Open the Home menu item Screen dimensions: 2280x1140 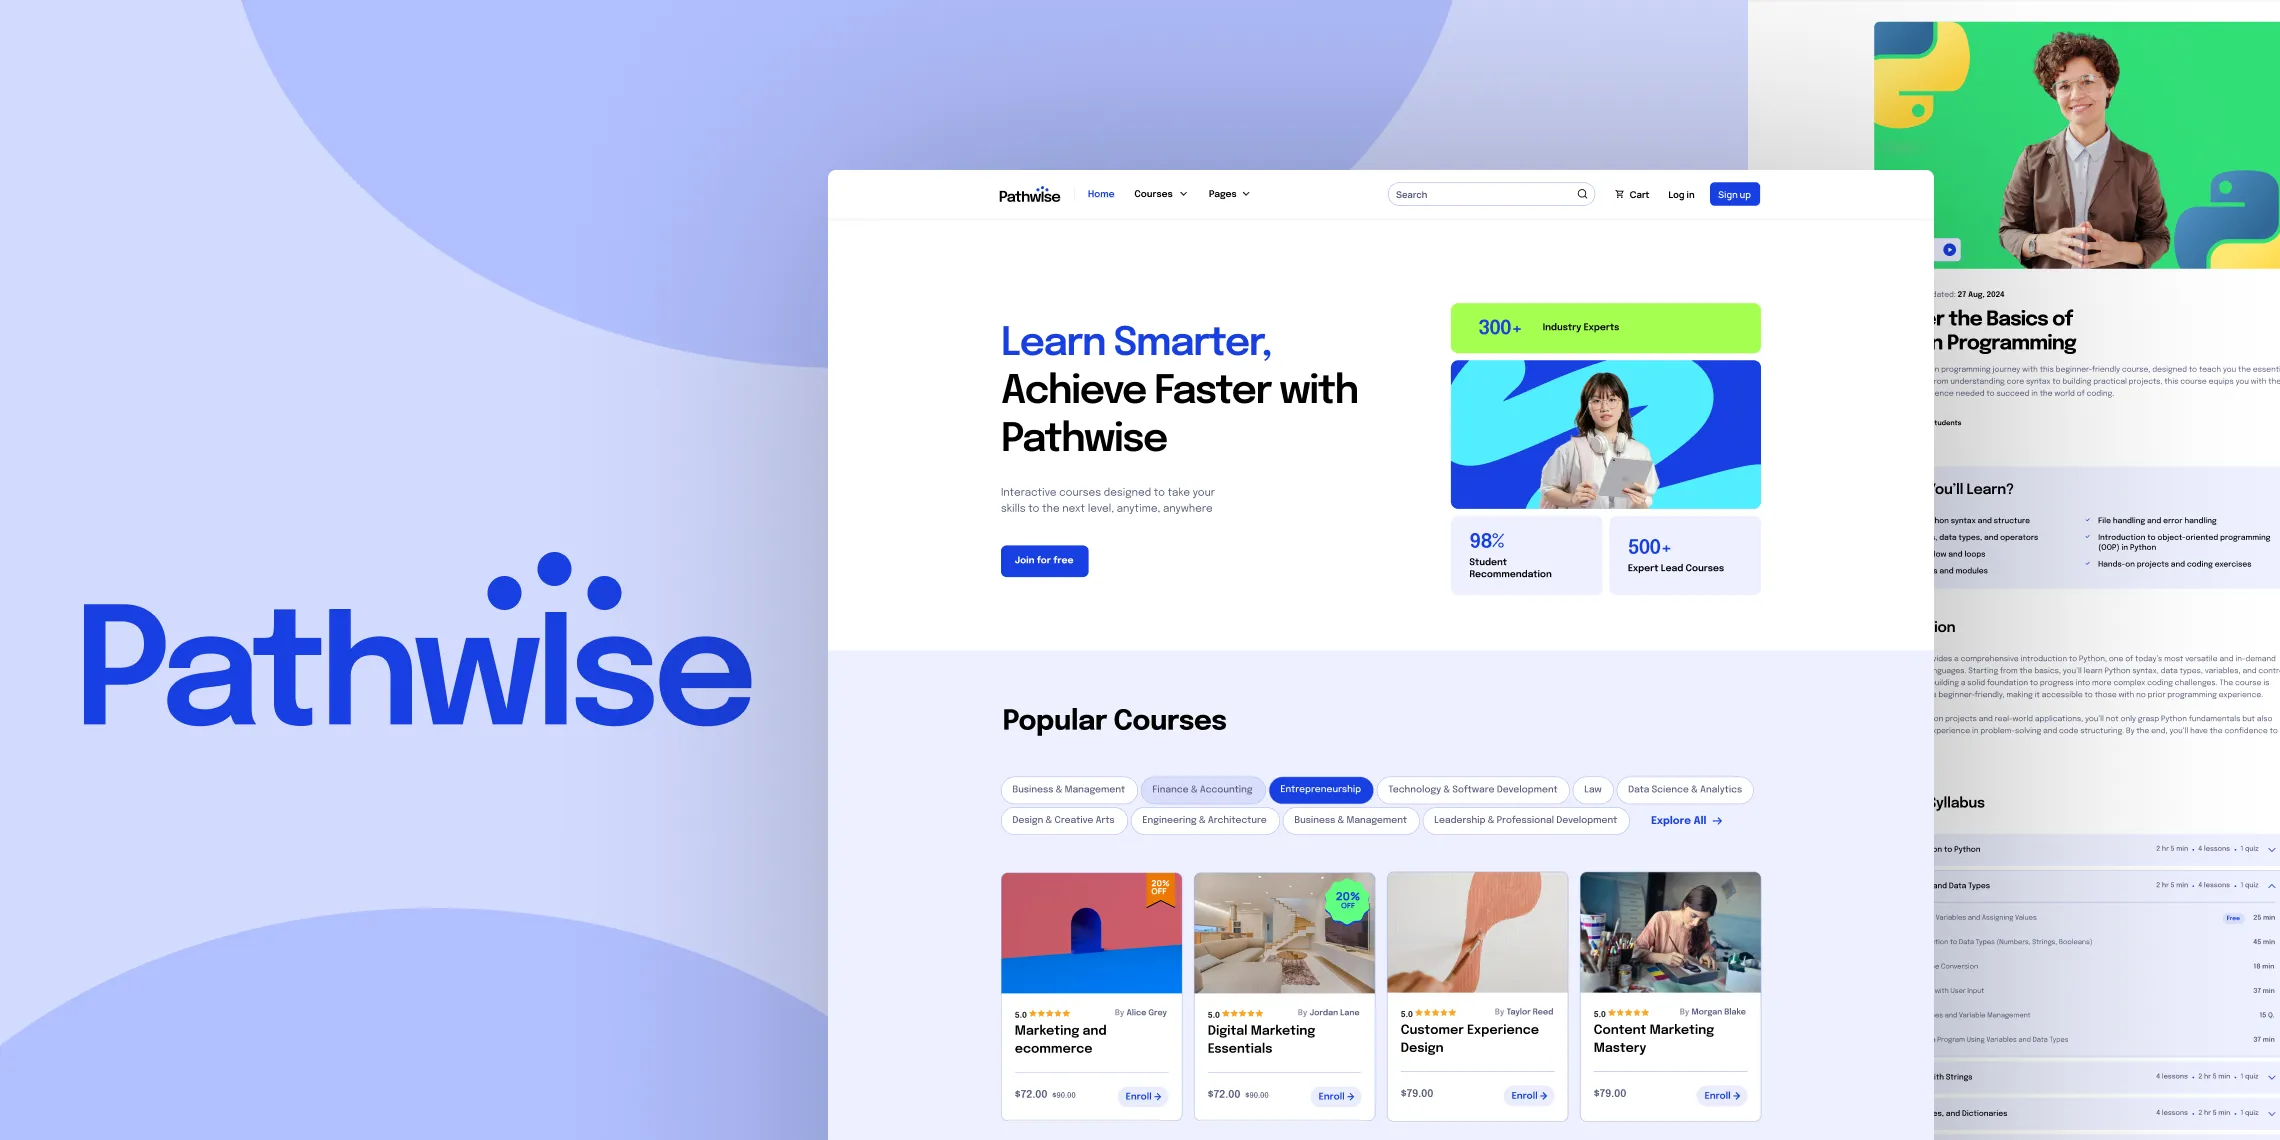(x=1101, y=193)
